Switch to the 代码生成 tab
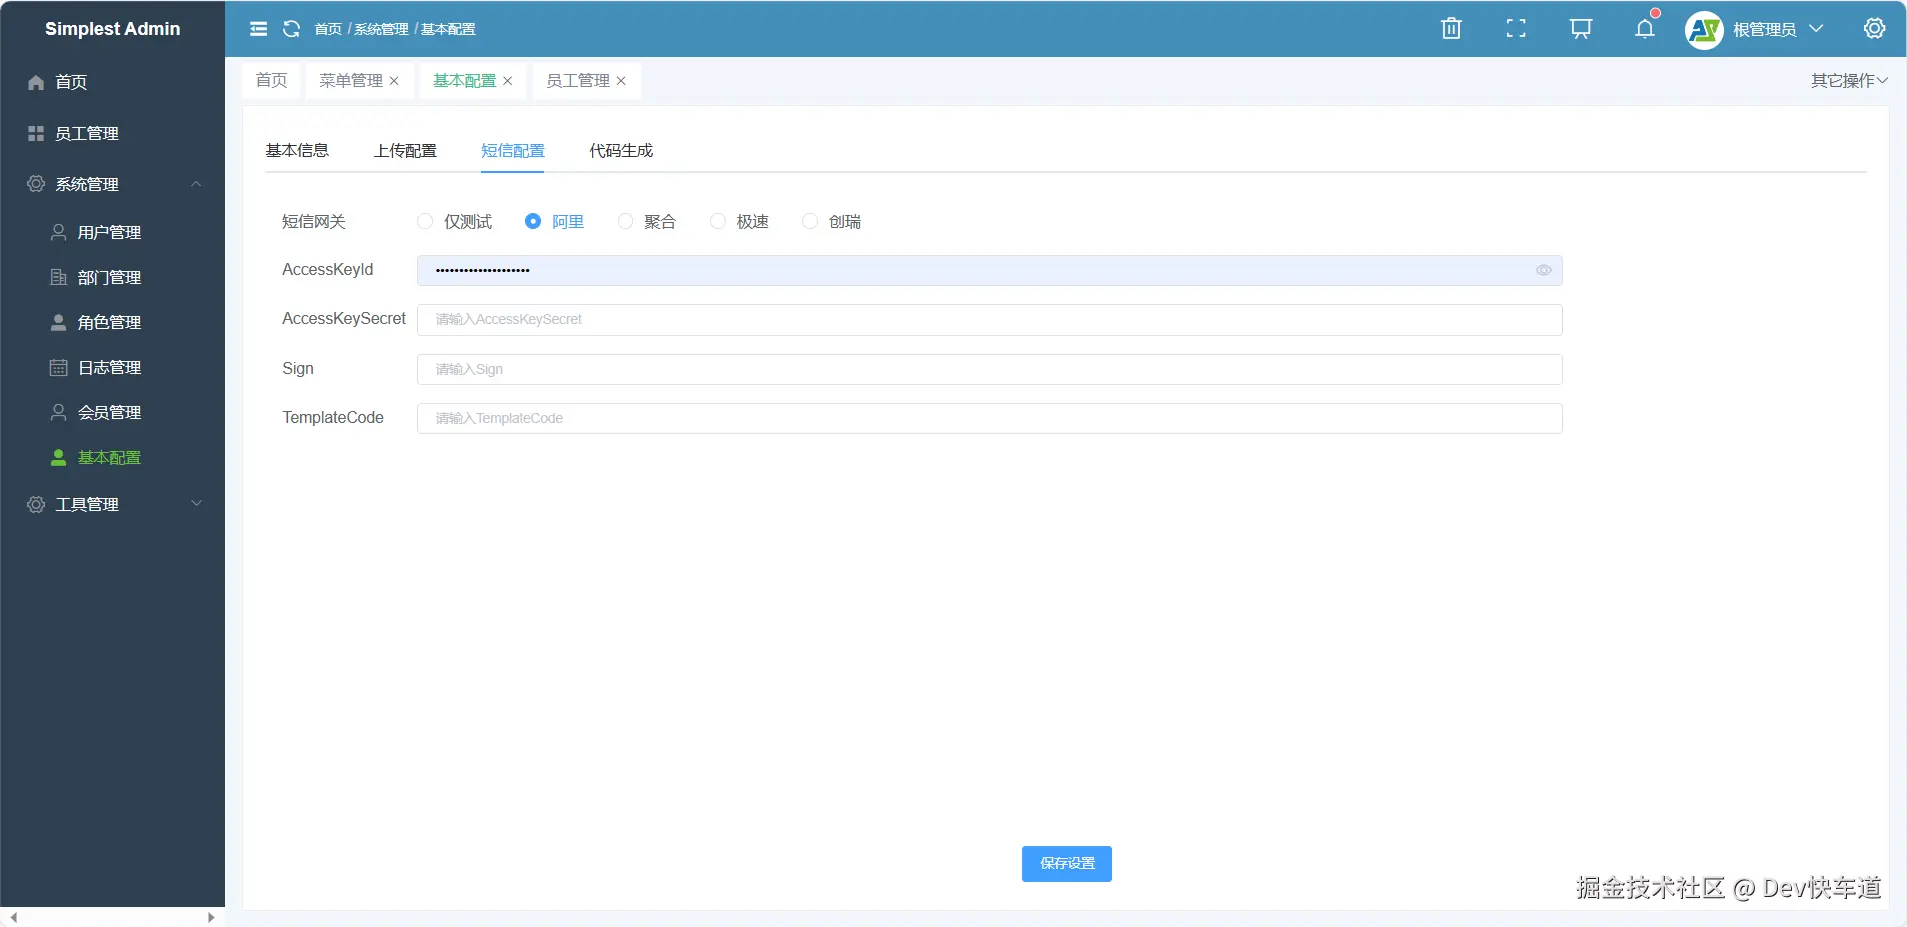 pos(621,150)
